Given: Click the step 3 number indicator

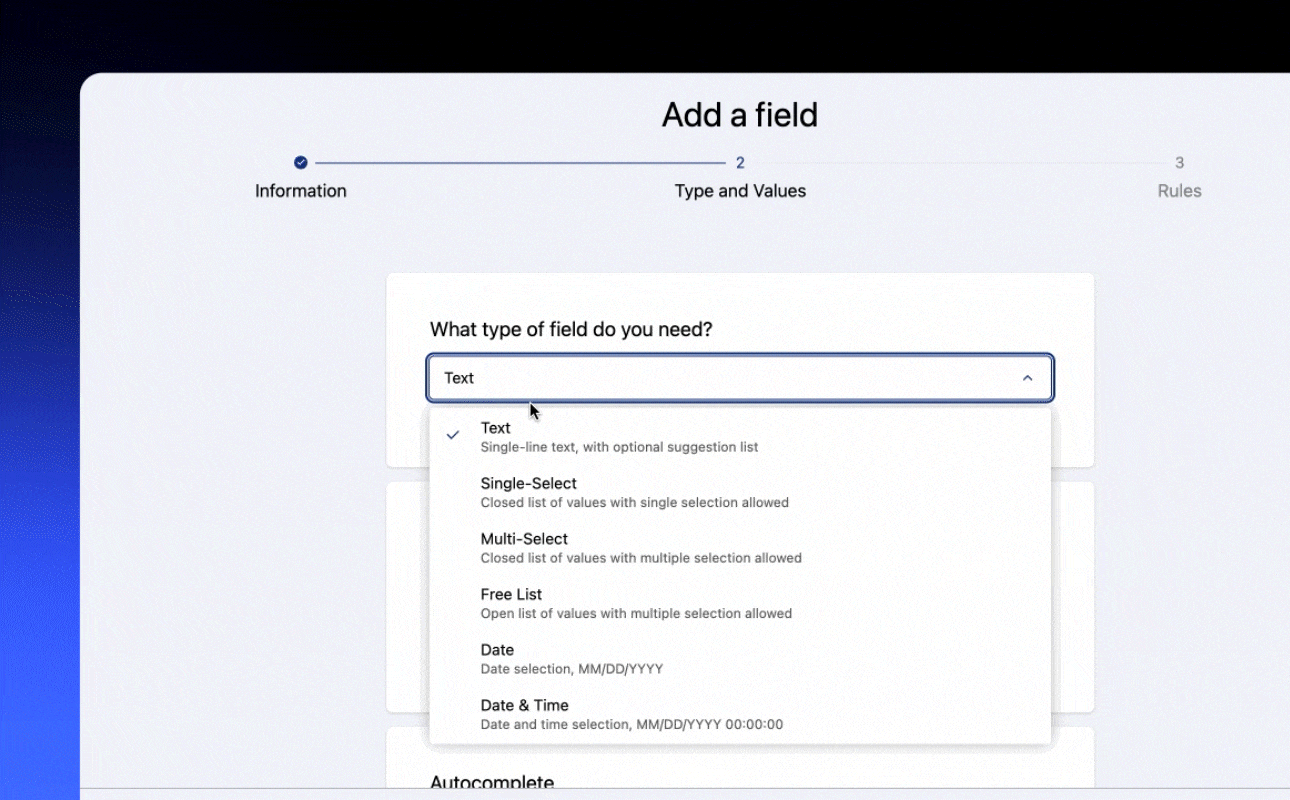Looking at the screenshot, I should (x=1179, y=163).
